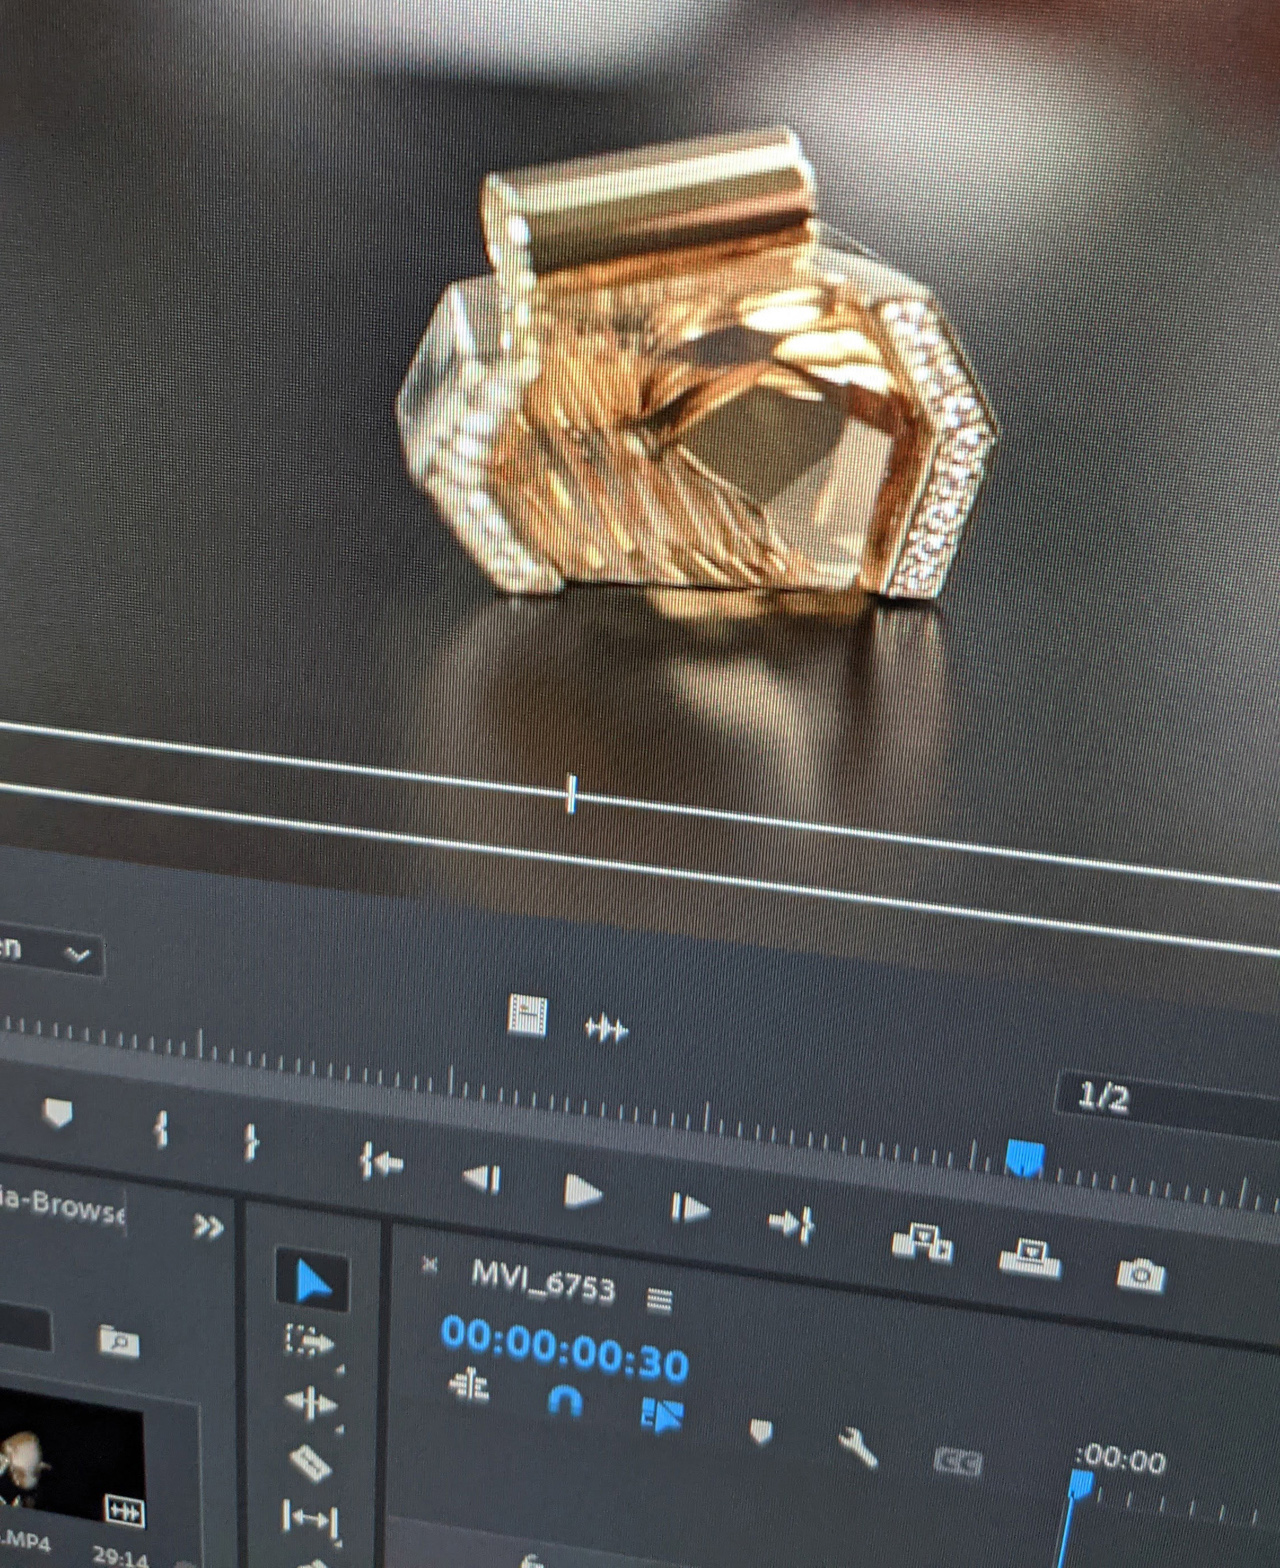Click the clip's audio-video badge icon
The height and width of the screenshot is (1568, 1280).
[124, 1512]
